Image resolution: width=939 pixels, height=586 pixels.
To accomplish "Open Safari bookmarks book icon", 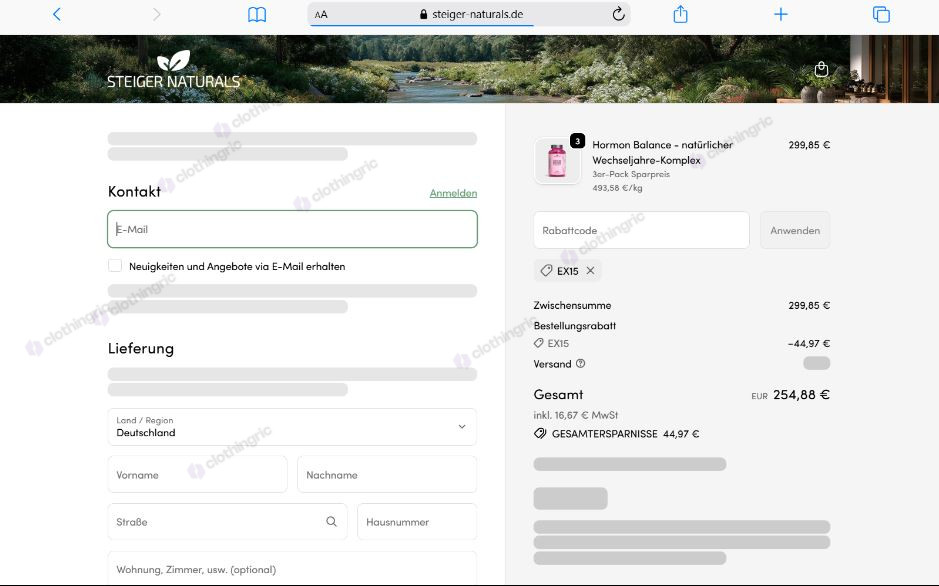I will [257, 14].
